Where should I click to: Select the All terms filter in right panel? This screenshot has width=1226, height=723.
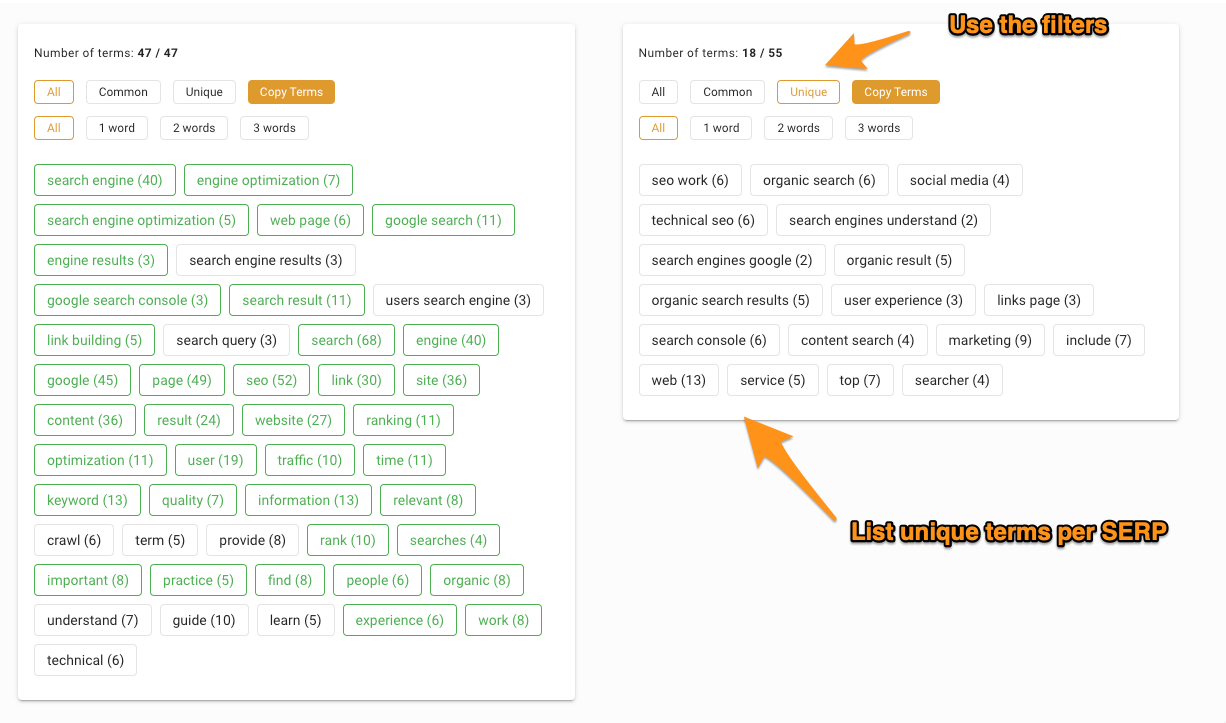click(658, 91)
